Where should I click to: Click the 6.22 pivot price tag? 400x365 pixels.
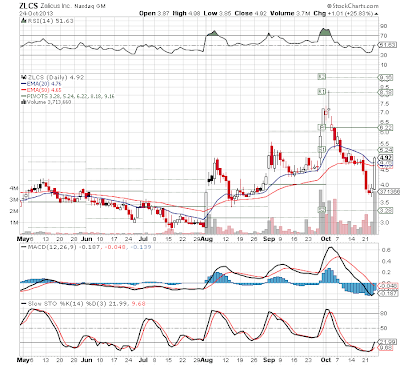[386, 127]
